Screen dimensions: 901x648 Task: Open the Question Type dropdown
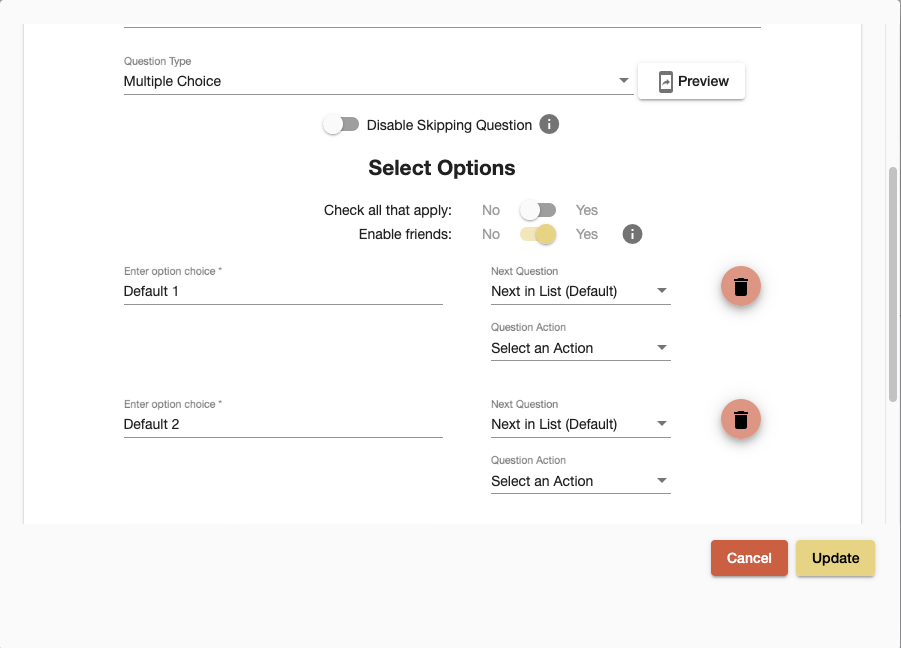pos(379,81)
